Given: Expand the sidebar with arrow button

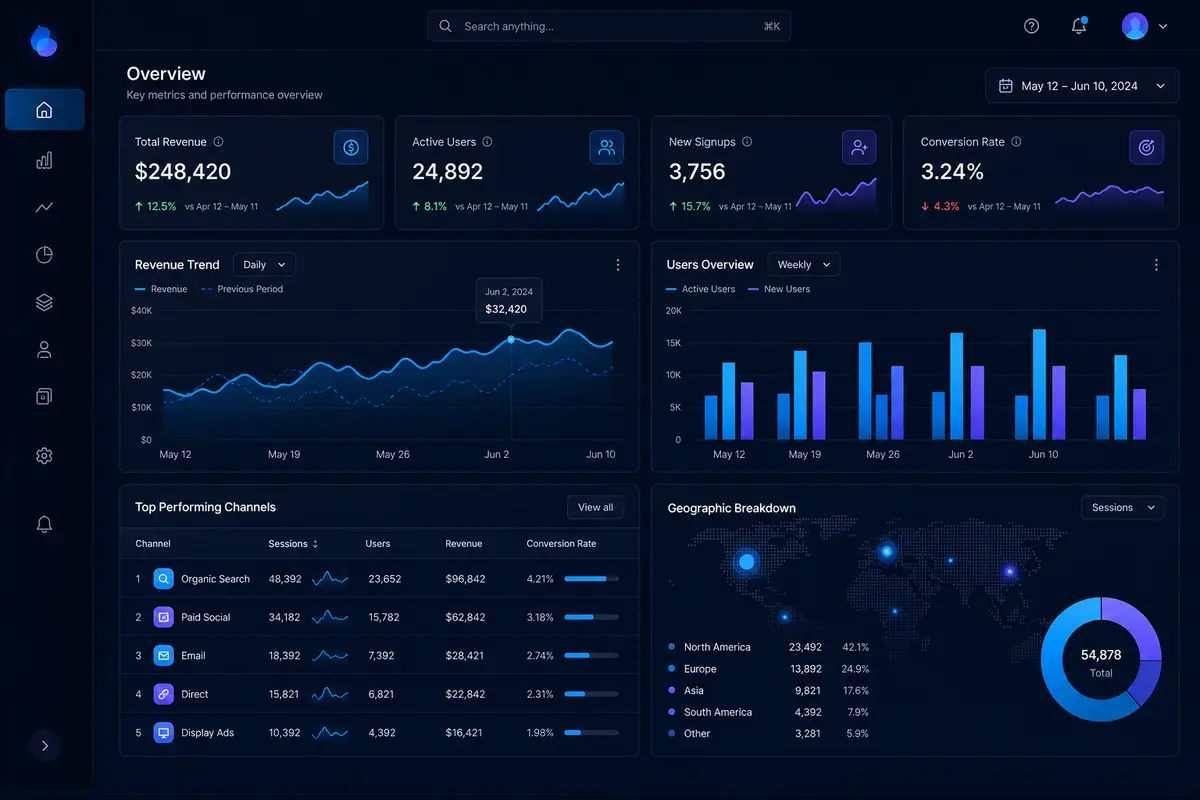Looking at the screenshot, I should point(44,745).
